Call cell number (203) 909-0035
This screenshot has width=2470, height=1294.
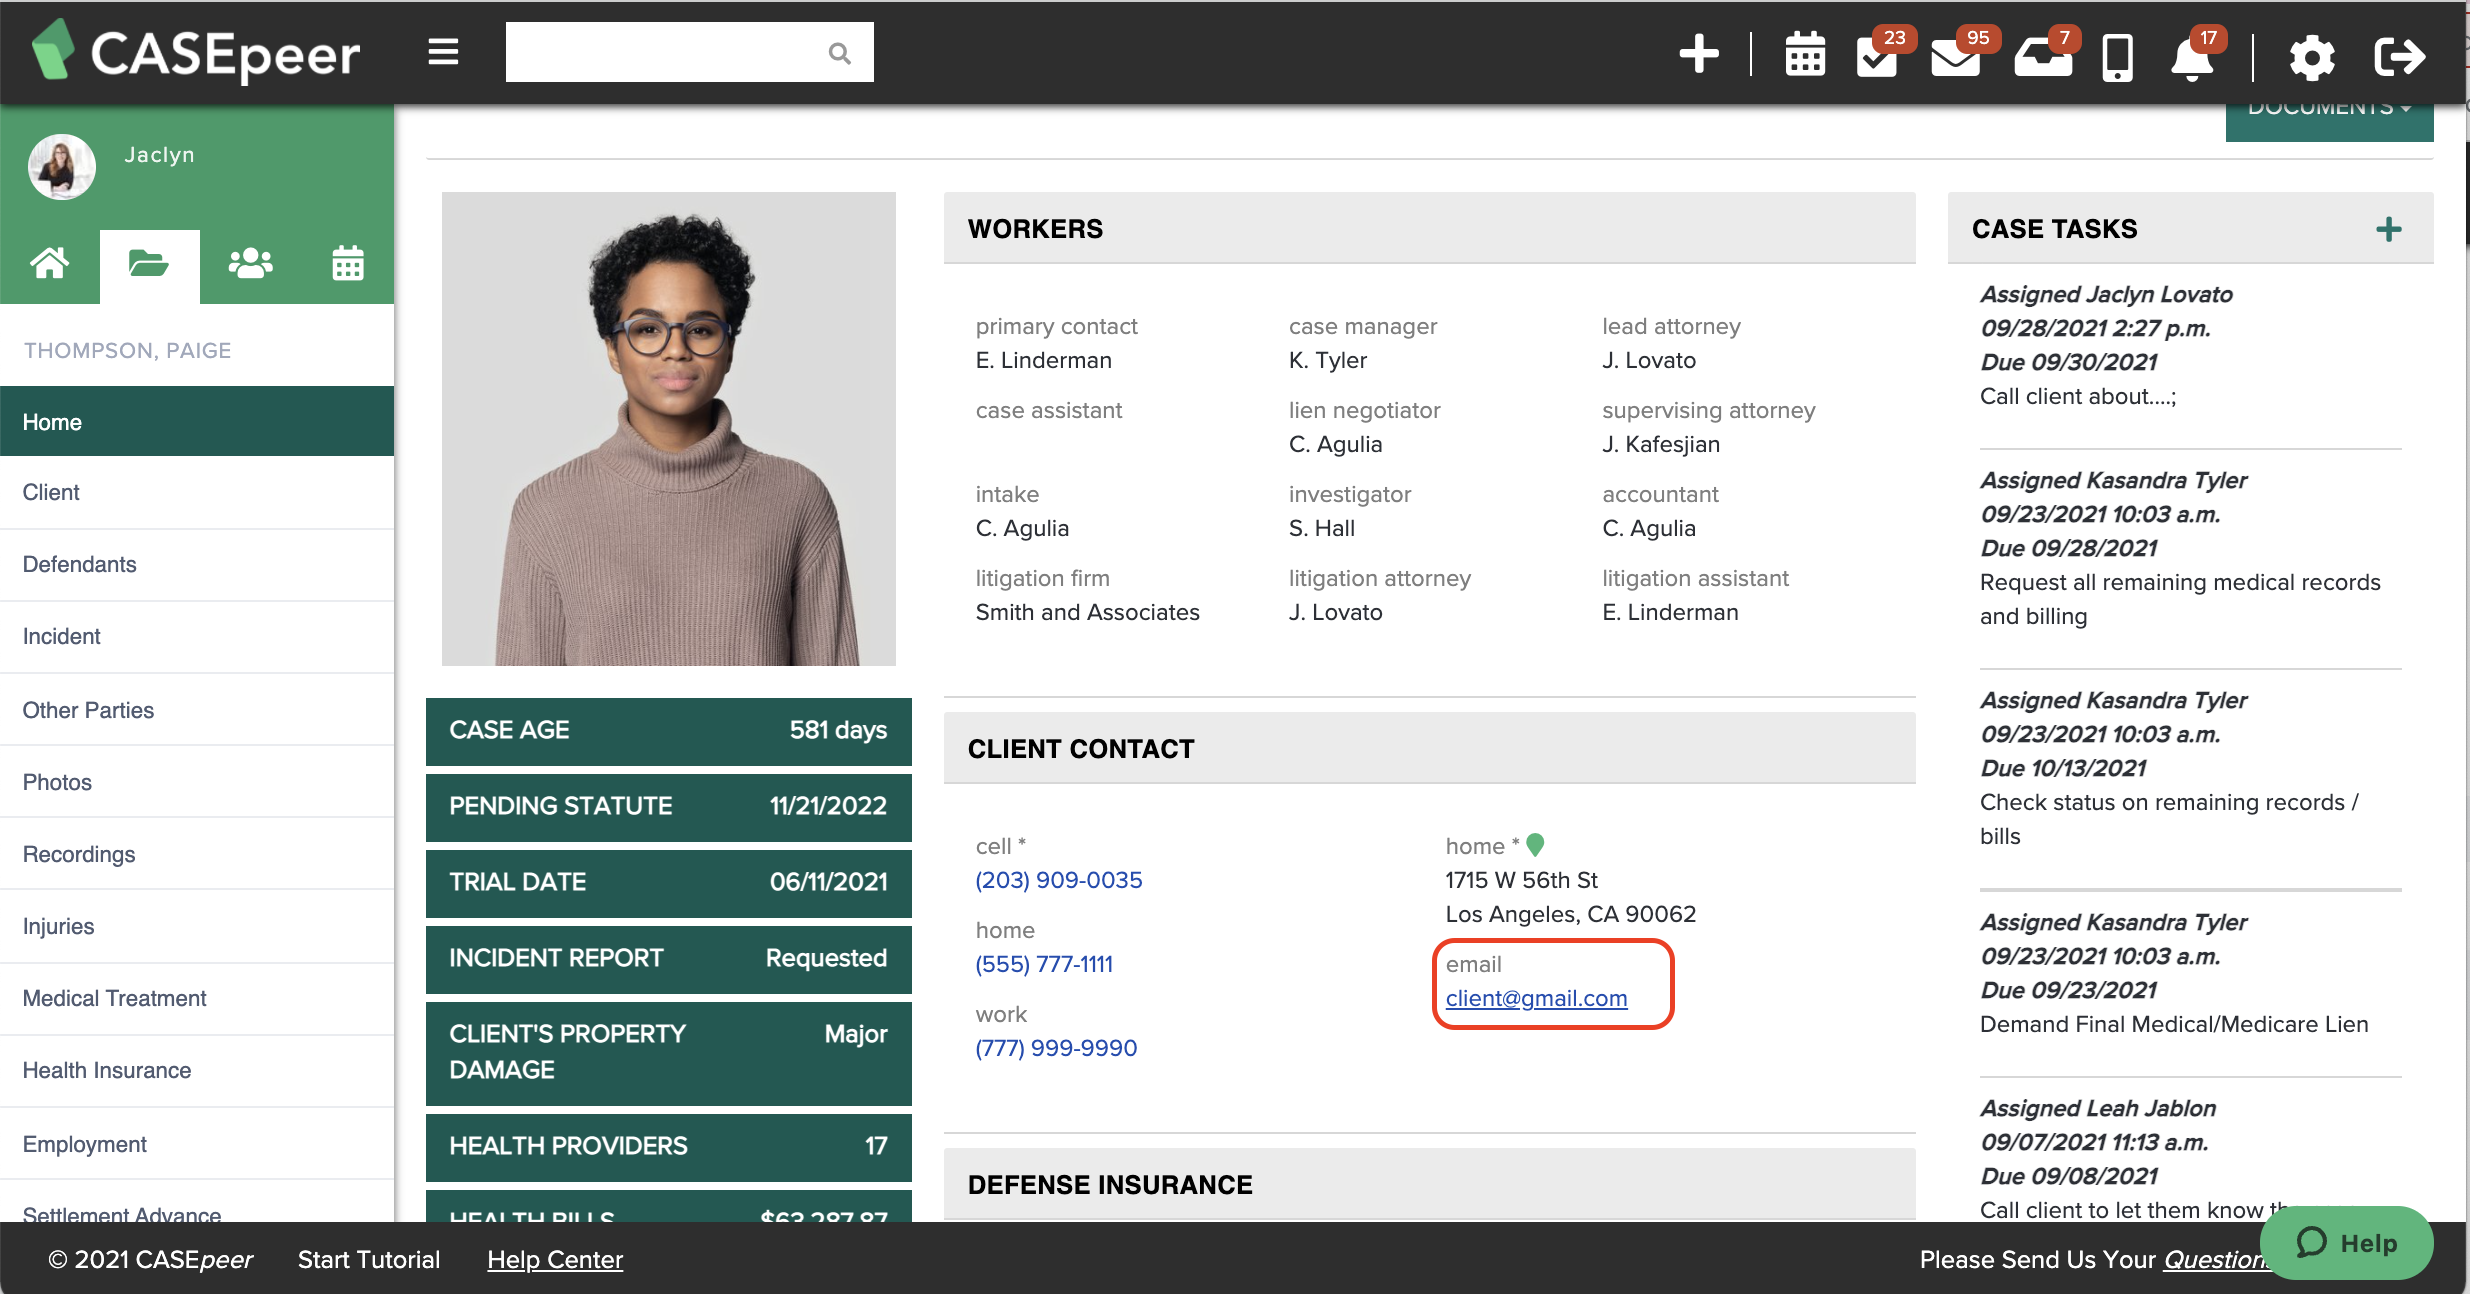(1058, 881)
